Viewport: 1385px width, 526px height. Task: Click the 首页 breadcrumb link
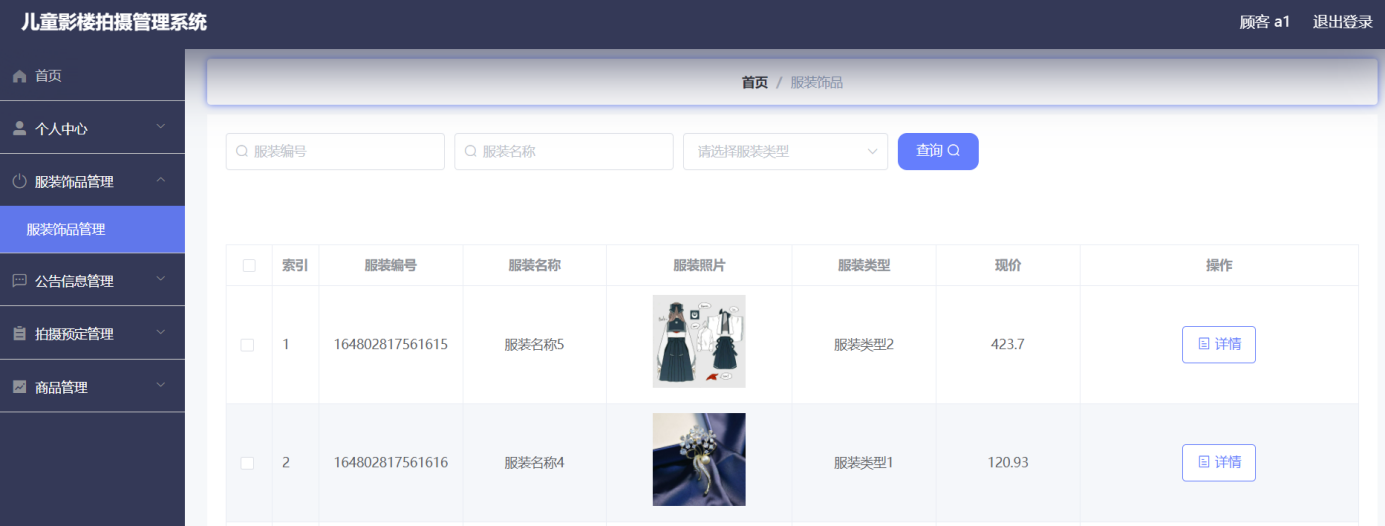click(x=755, y=82)
